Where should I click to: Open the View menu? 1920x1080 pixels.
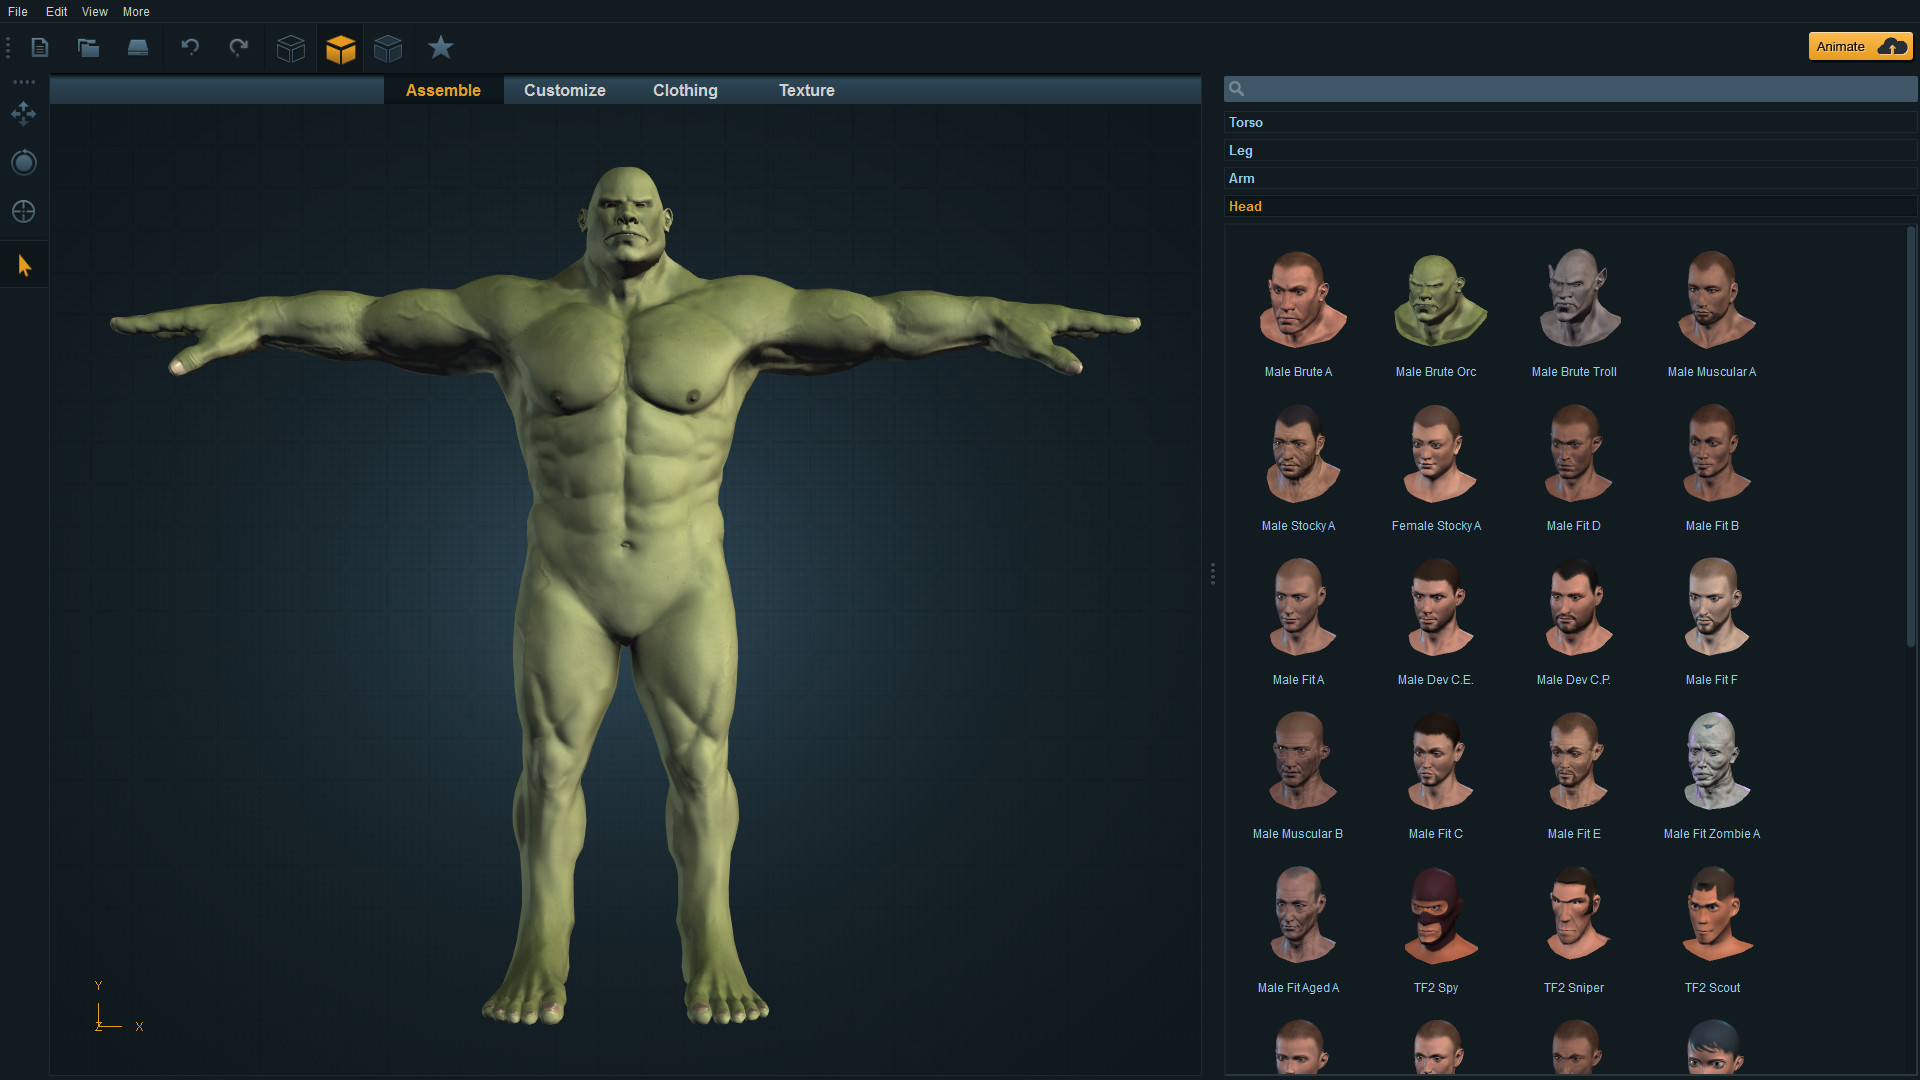pyautogui.click(x=94, y=11)
